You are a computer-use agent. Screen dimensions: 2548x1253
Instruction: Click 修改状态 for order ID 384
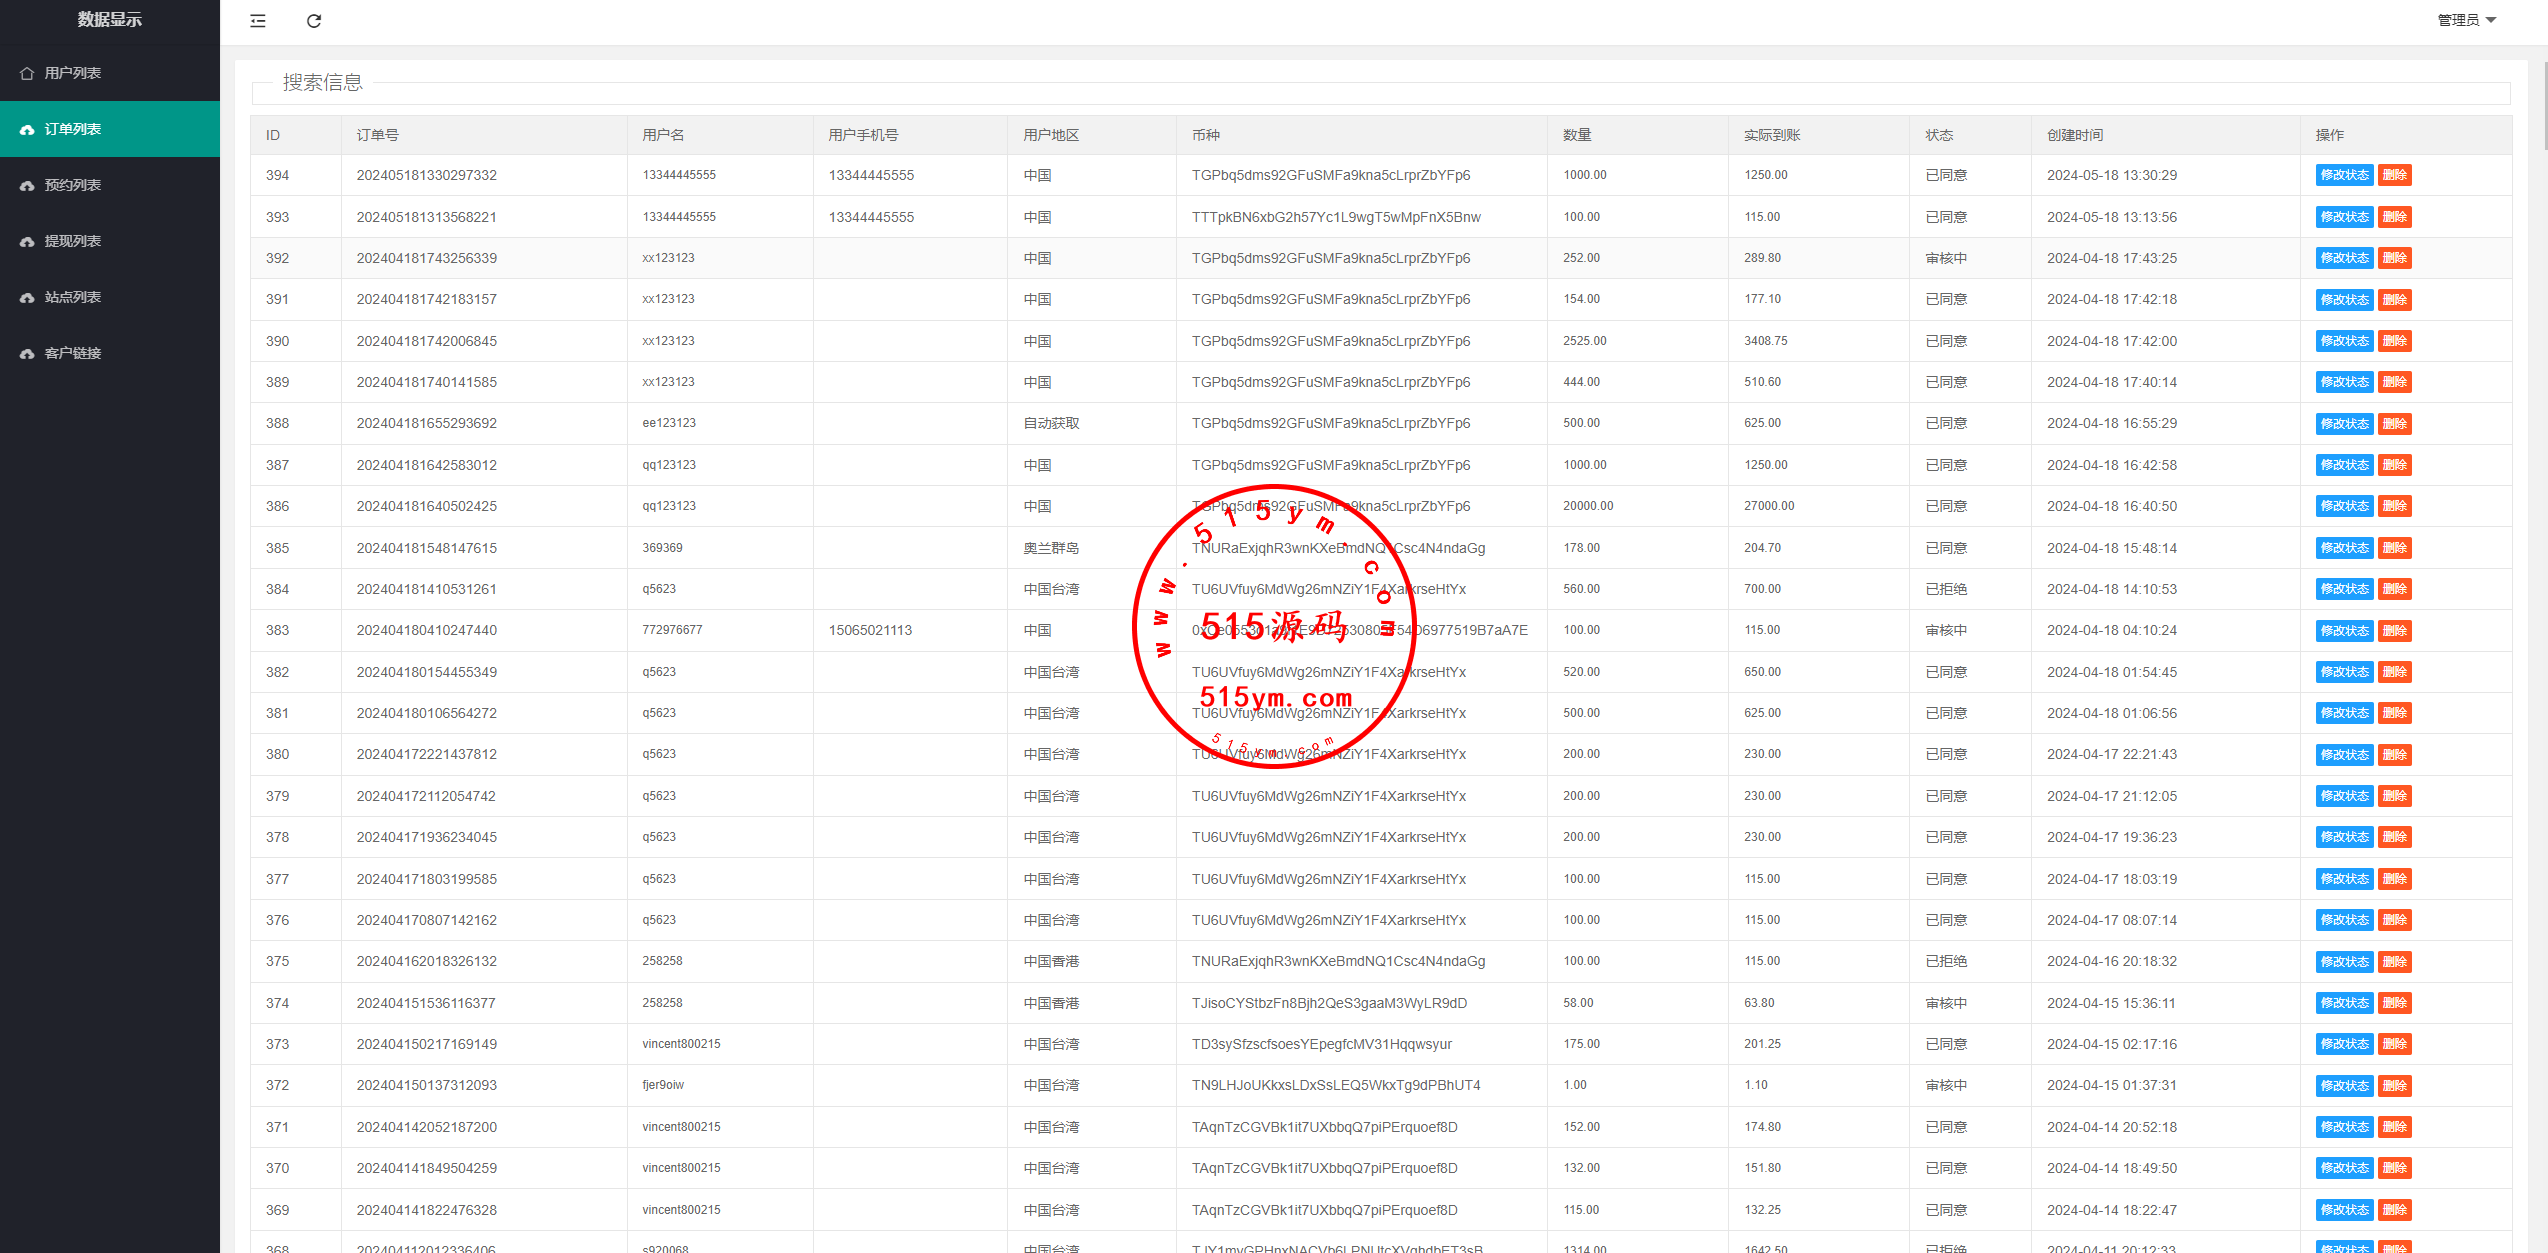pos(2343,589)
